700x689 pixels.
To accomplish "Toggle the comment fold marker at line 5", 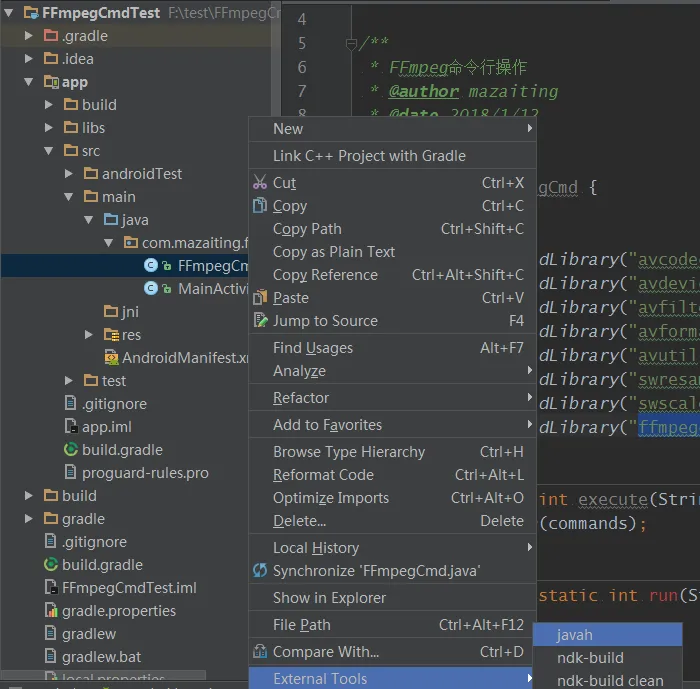I will [351, 44].
